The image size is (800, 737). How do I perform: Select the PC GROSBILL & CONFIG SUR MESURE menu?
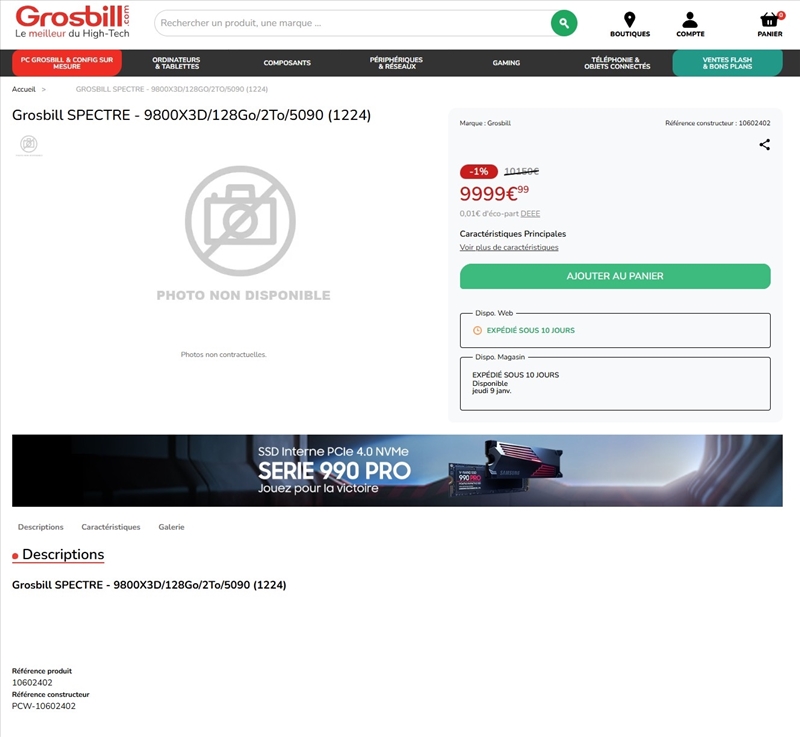(x=66, y=62)
